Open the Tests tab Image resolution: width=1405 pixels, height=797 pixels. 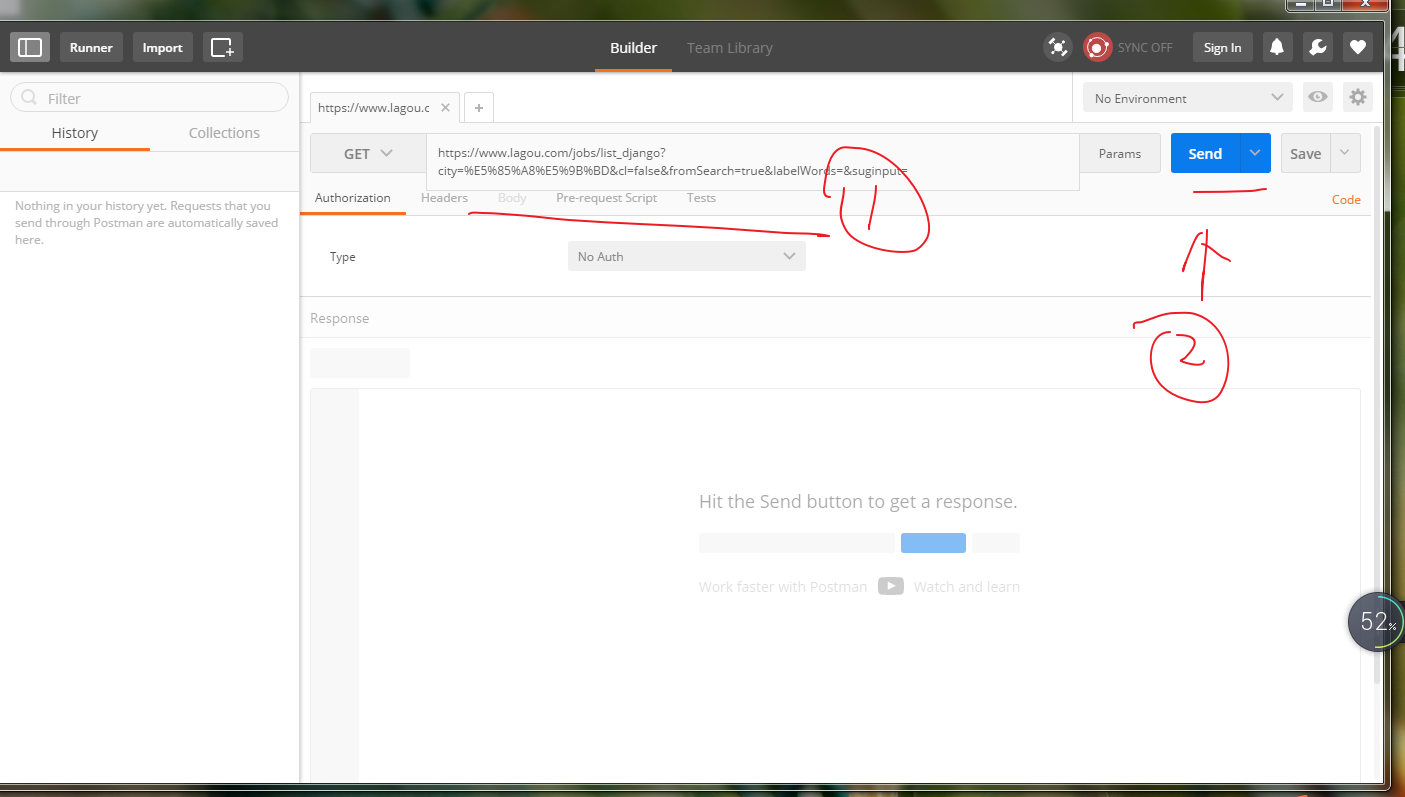click(x=701, y=198)
